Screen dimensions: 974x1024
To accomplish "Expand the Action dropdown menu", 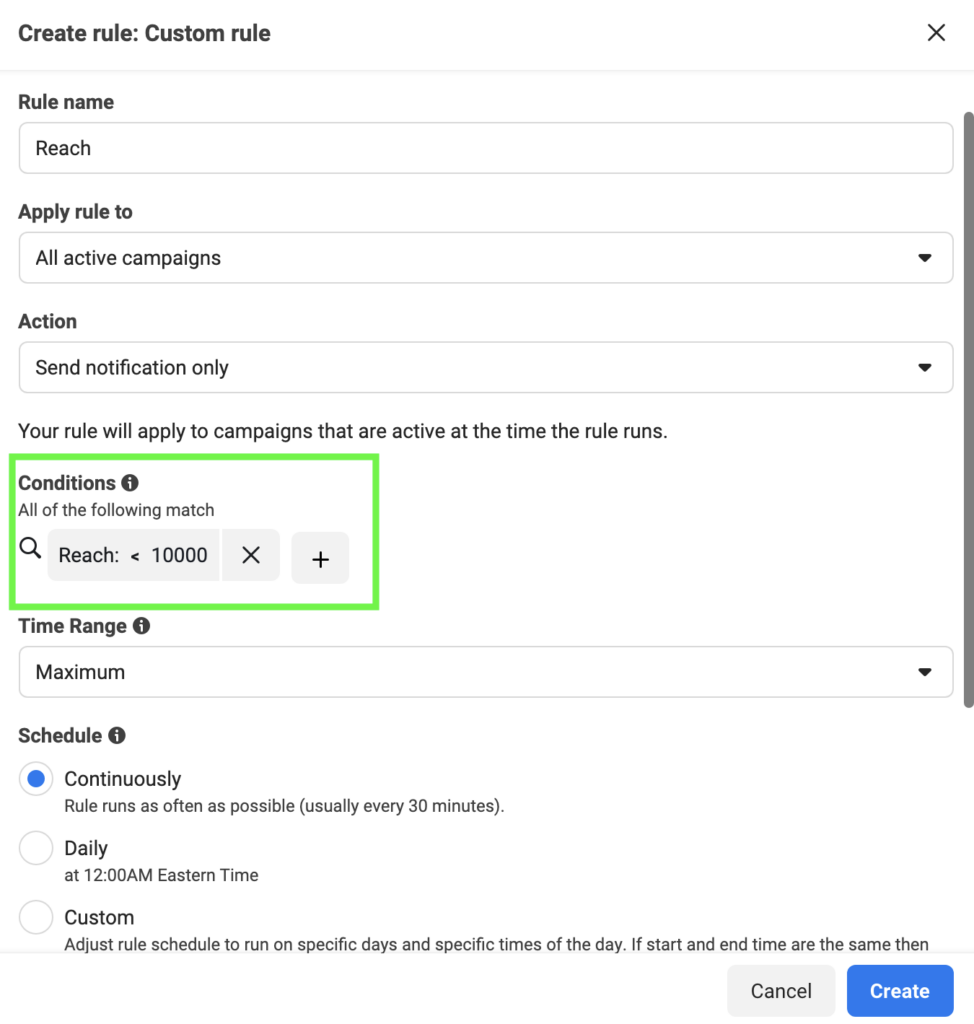I will tap(485, 368).
